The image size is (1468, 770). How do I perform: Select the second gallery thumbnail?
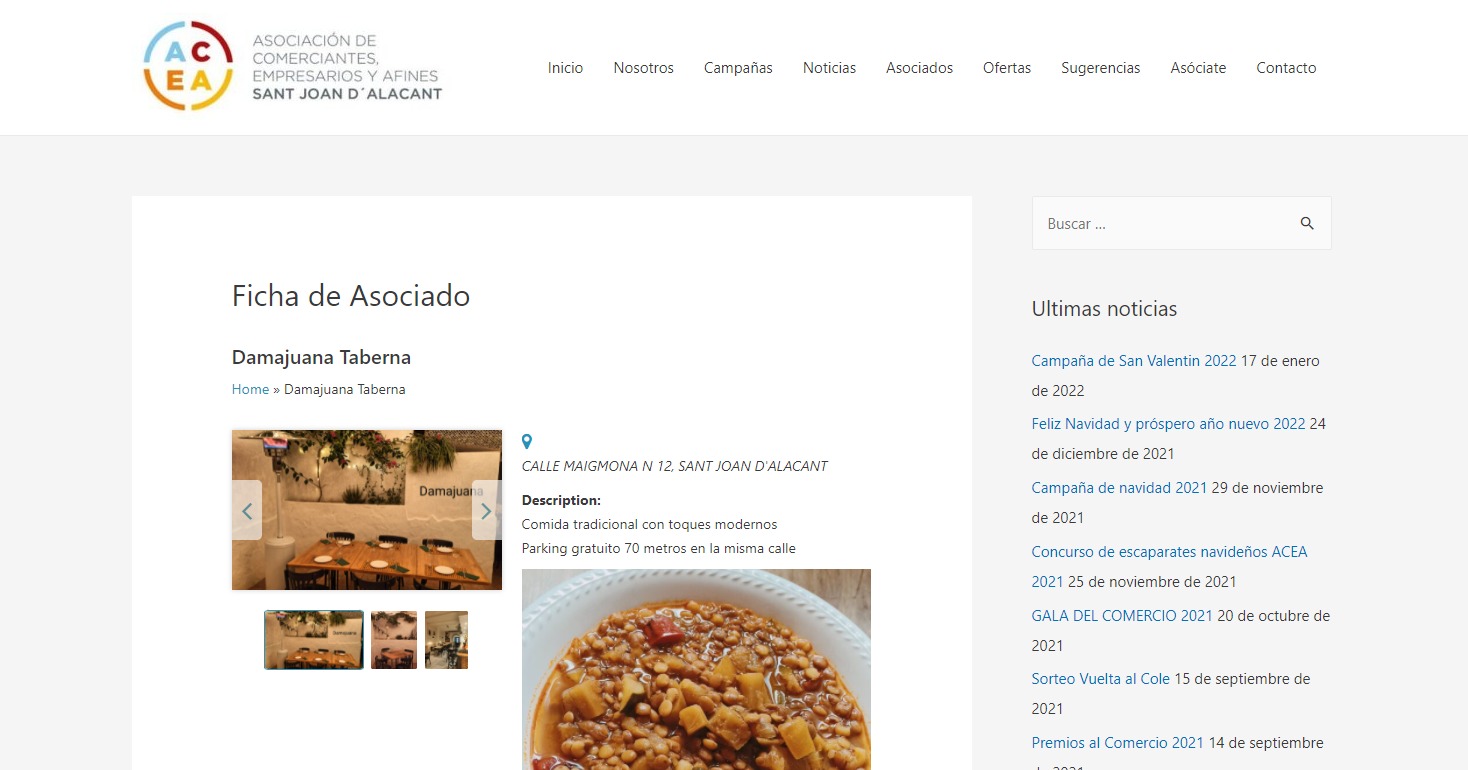pyautogui.click(x=394, y=640)
